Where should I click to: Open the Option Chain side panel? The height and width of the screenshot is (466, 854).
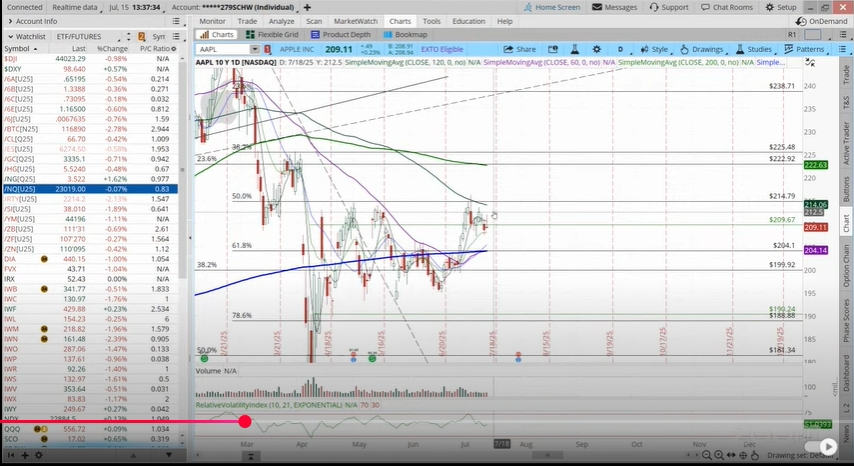(x=846, y=266)
